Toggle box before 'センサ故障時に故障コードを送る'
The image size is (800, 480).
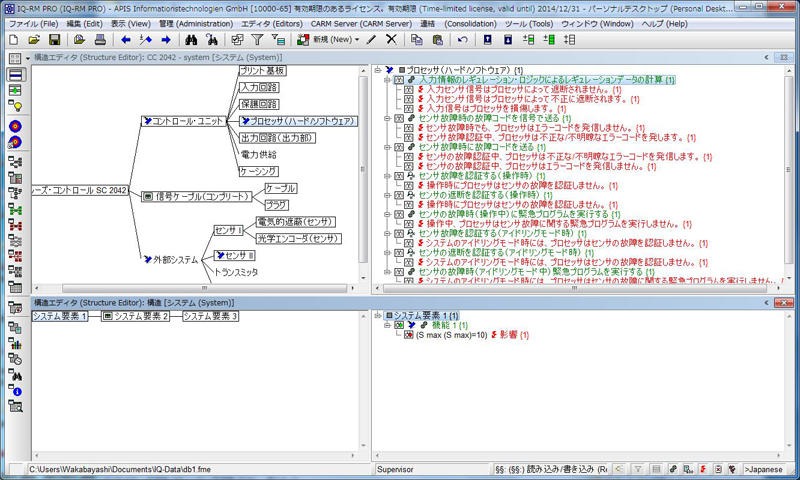coord(398,147)
